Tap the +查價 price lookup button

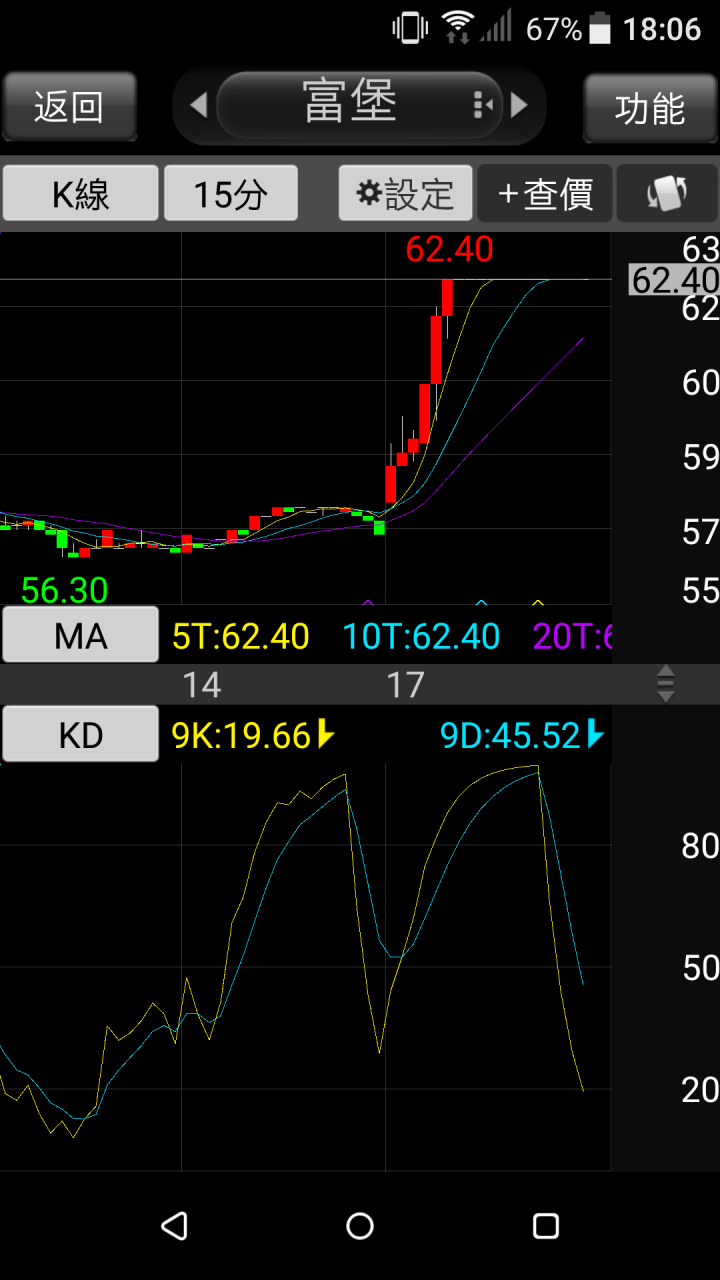(545, 193)
